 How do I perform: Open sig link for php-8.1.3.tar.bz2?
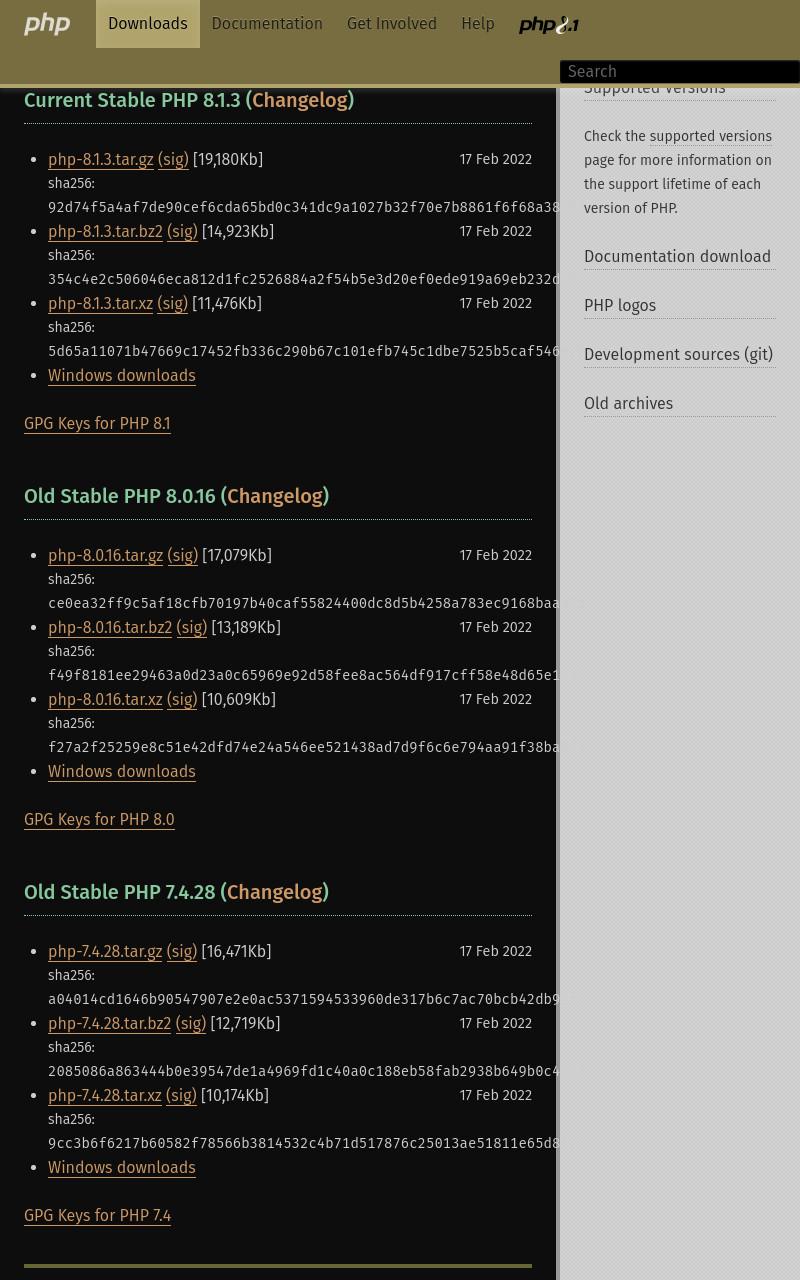pyautogui.click(x=182, y=232)
